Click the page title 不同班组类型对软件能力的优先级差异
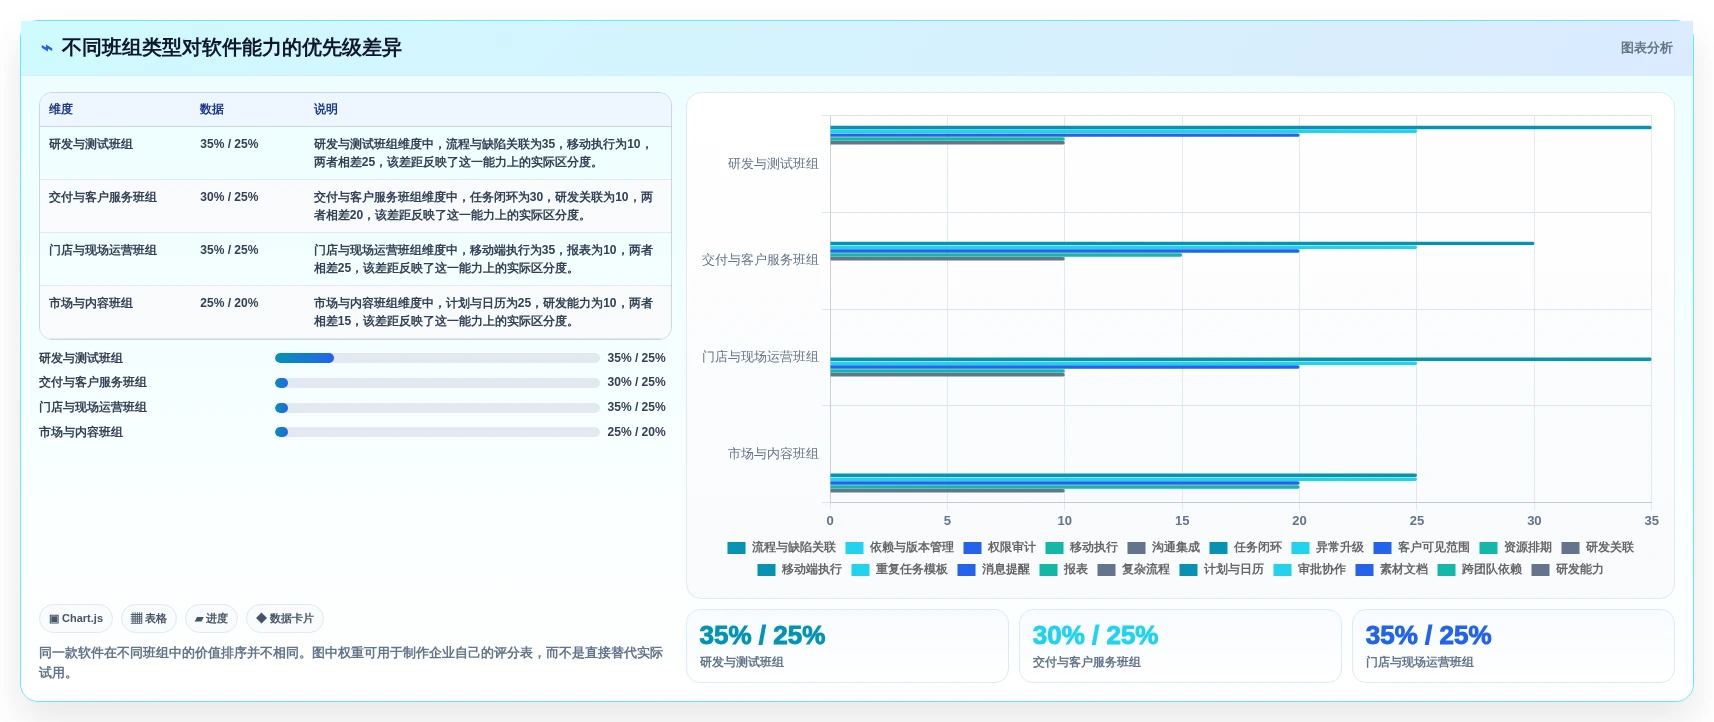 coord(231,48)
